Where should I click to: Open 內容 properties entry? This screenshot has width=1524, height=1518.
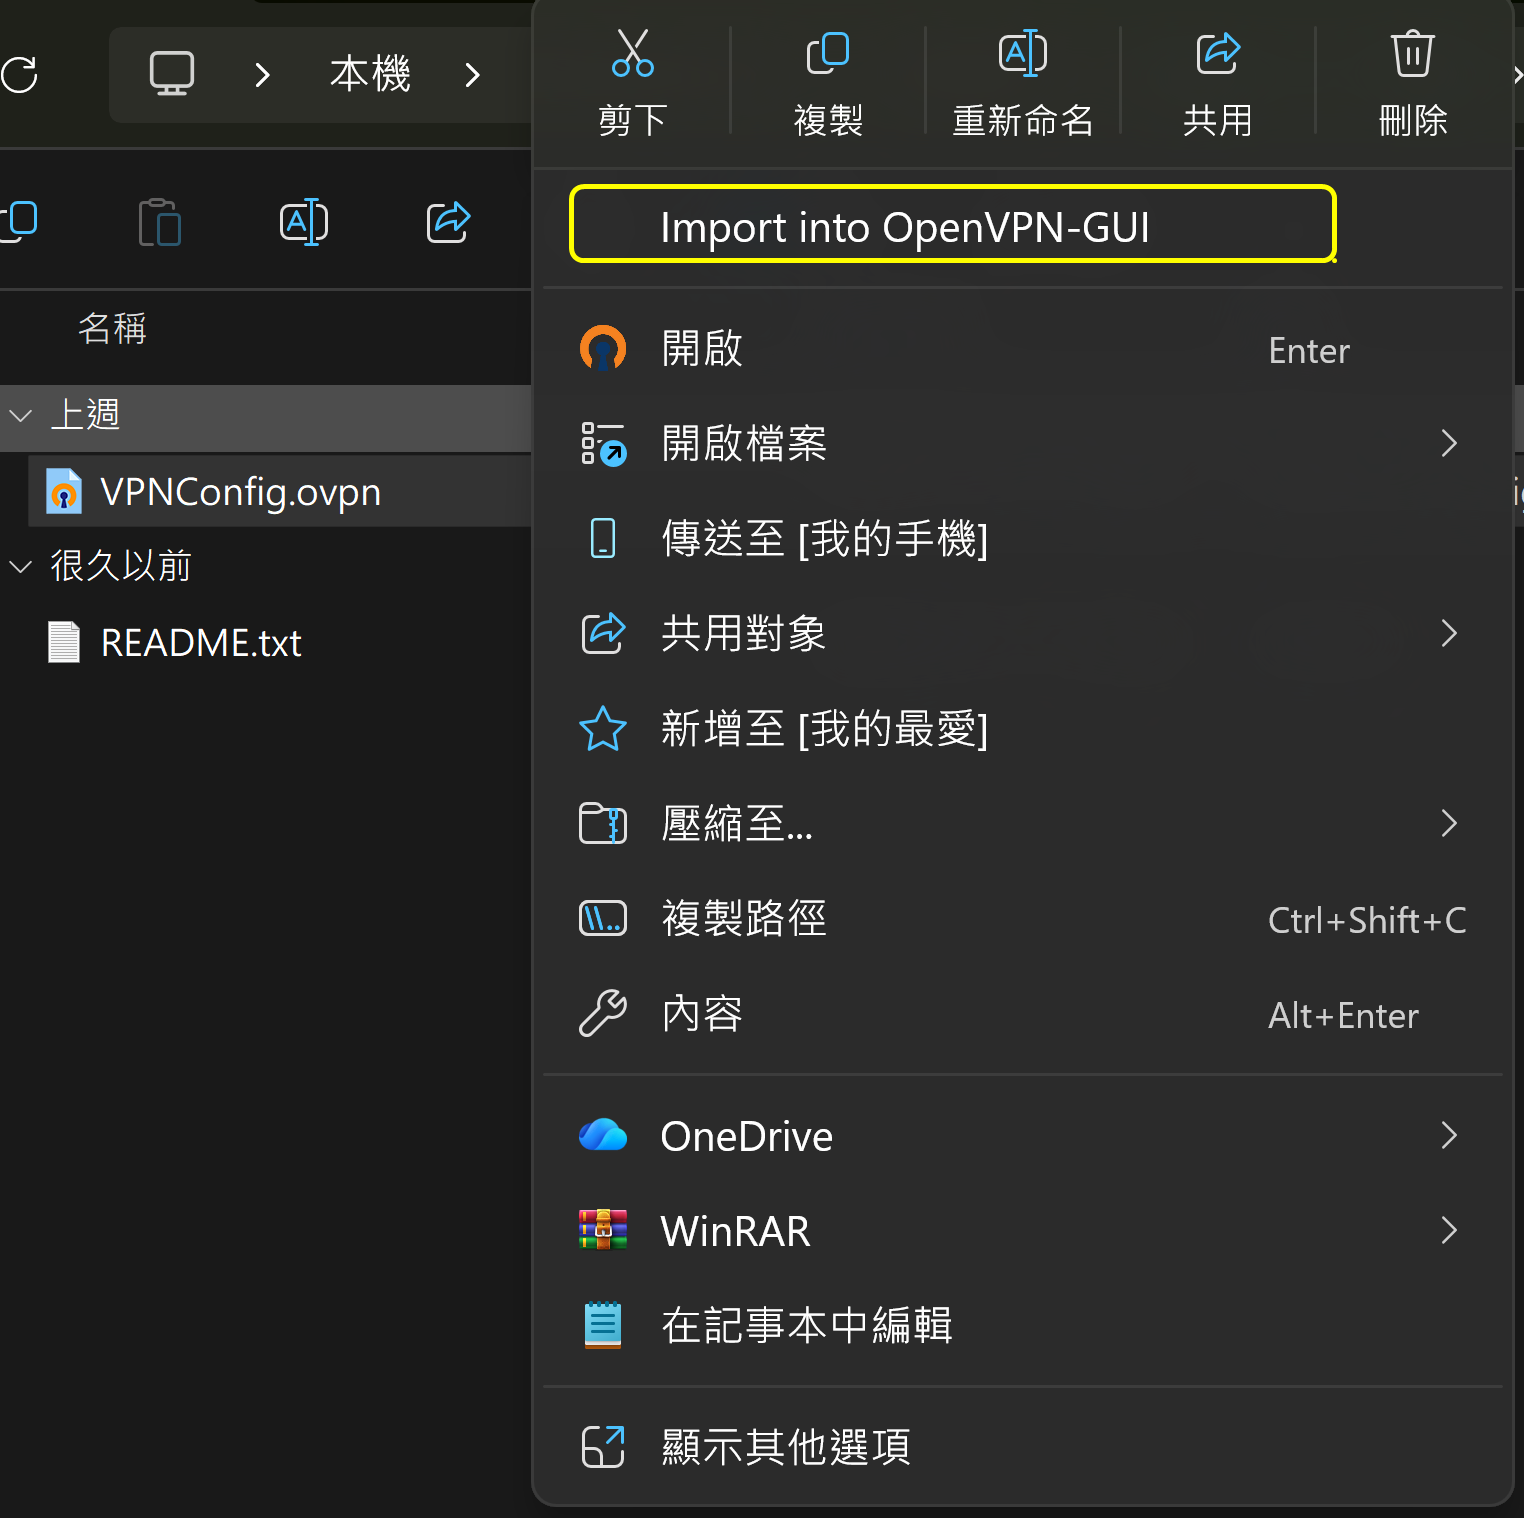pyautogui.click(x=1022, y=1014)
